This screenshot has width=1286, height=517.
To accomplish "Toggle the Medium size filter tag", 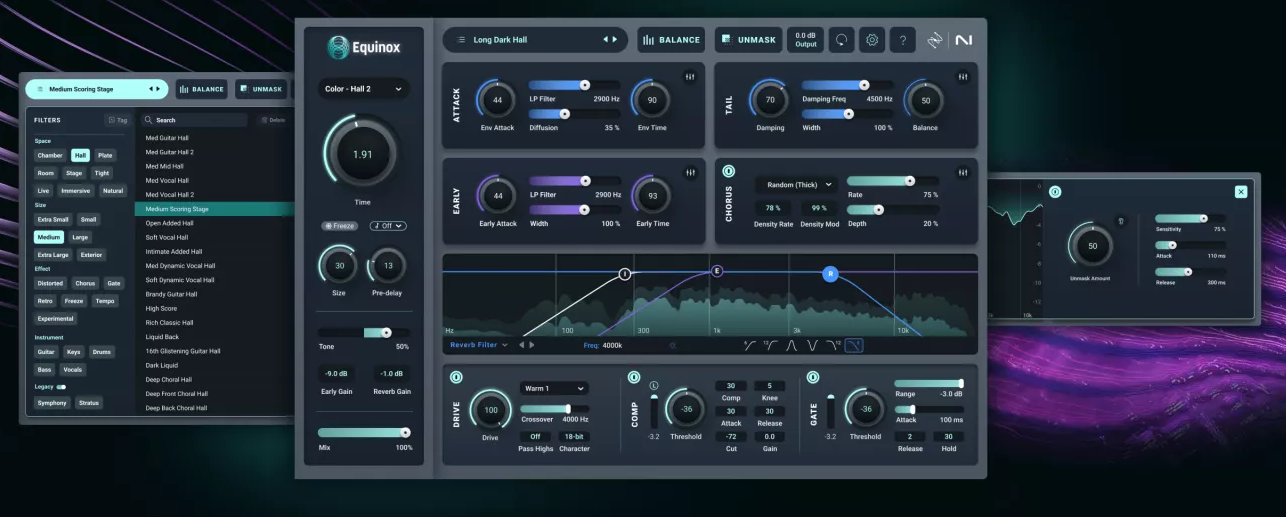I will pos(48,237).
